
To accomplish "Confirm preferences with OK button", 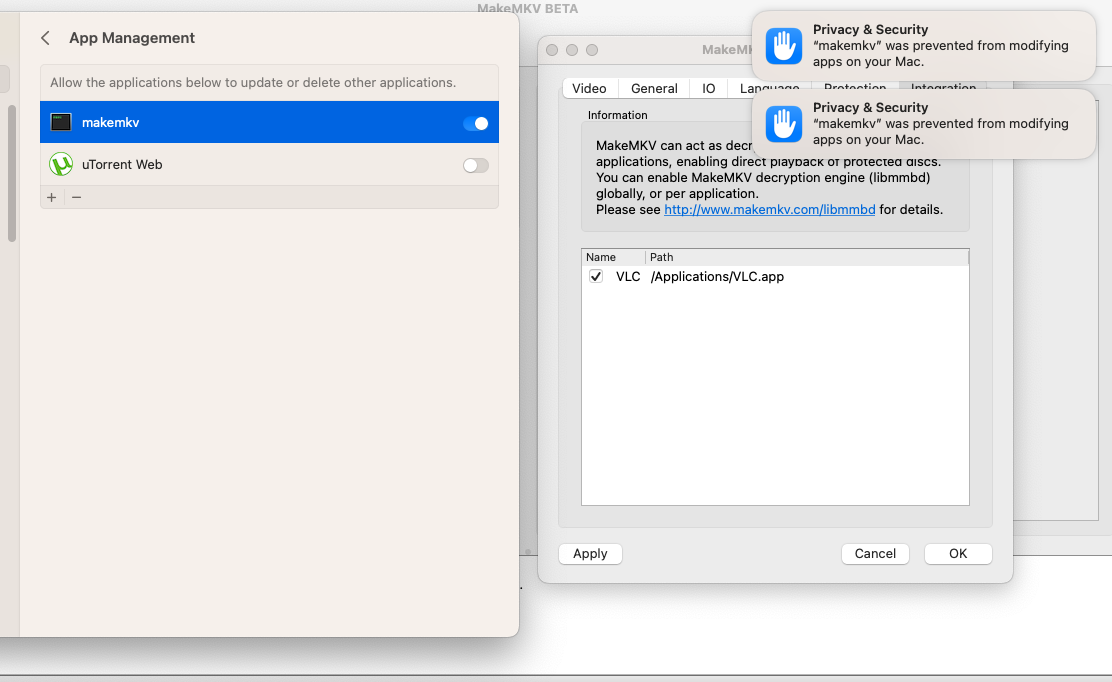I will (958, 554).
